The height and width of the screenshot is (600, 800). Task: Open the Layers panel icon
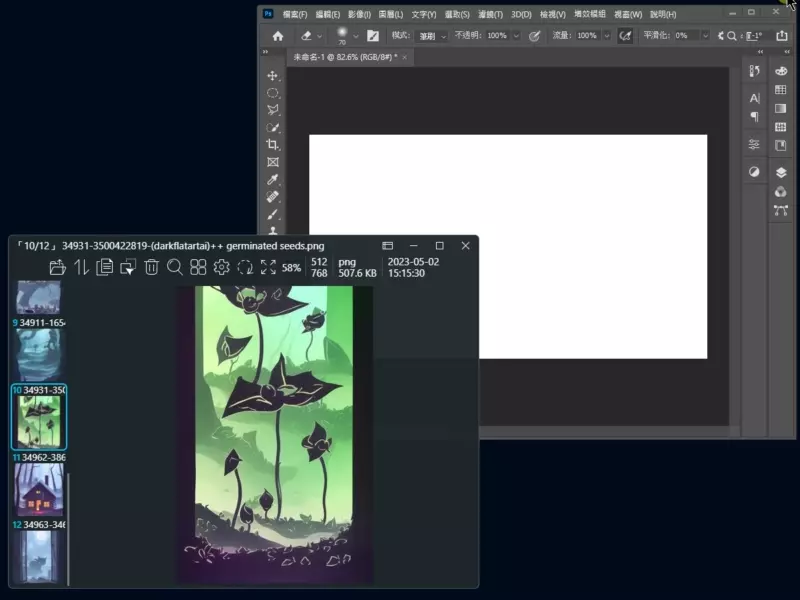(781, 172)
